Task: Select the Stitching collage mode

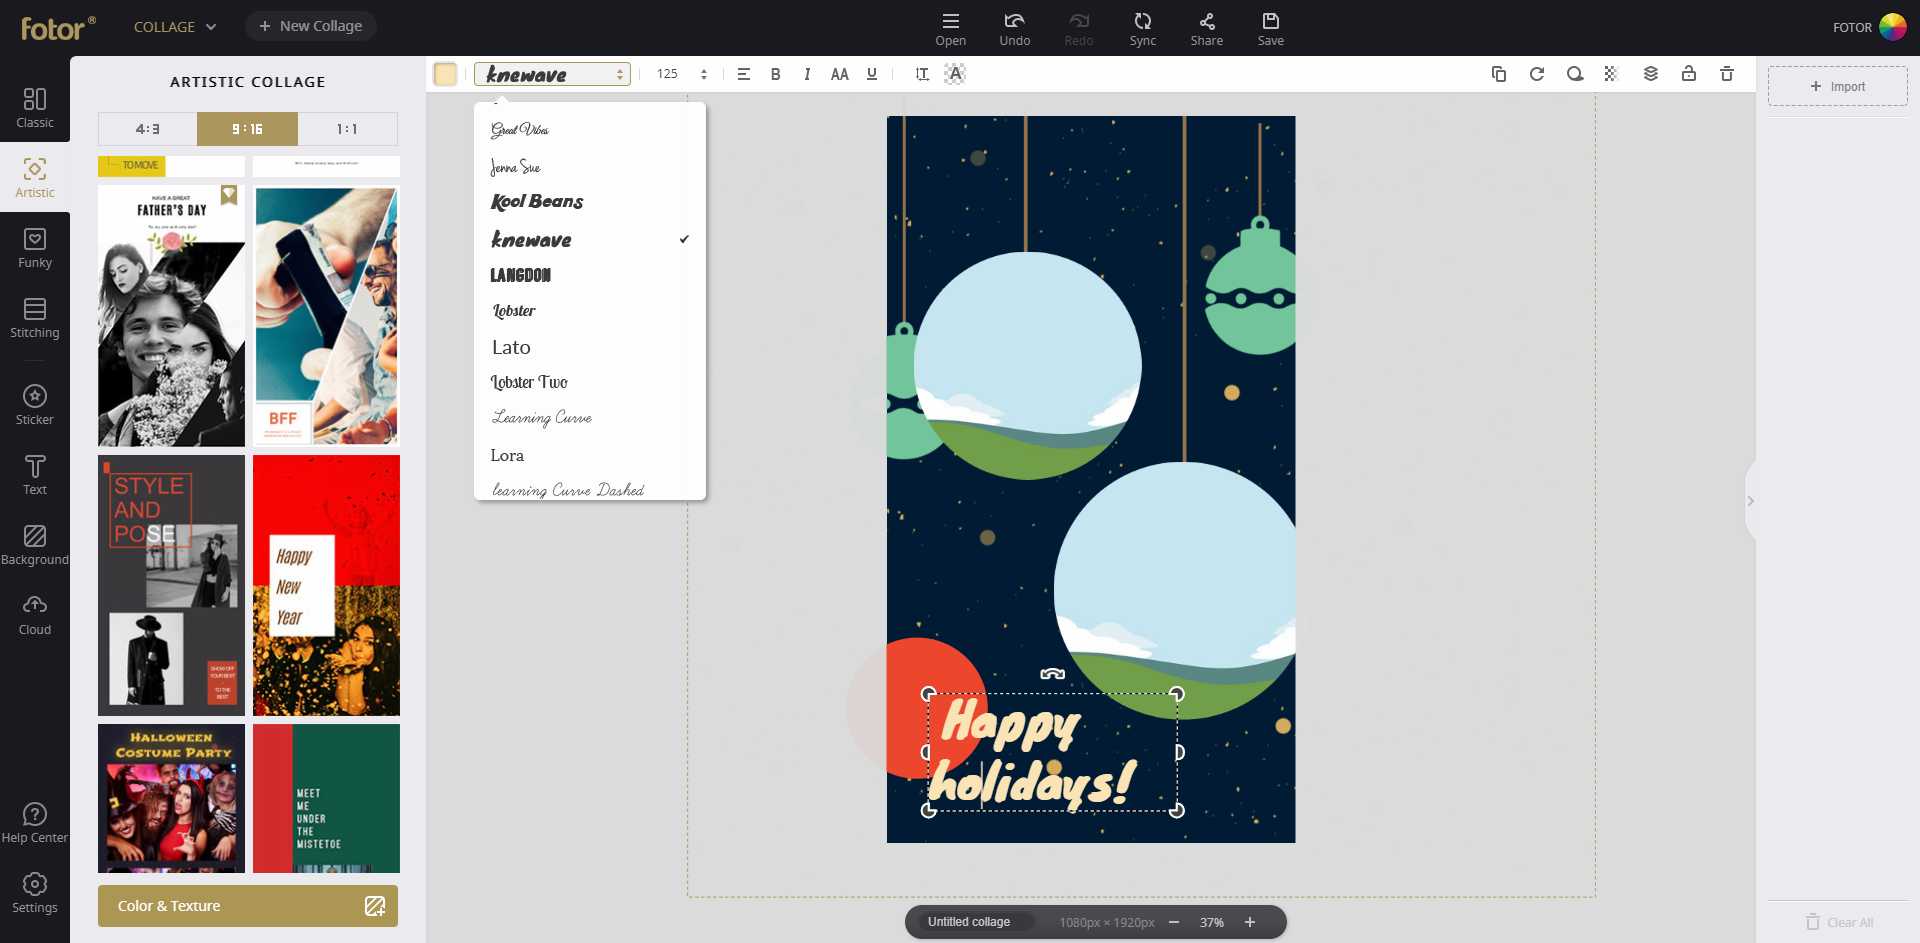Action: coord(34,318)
